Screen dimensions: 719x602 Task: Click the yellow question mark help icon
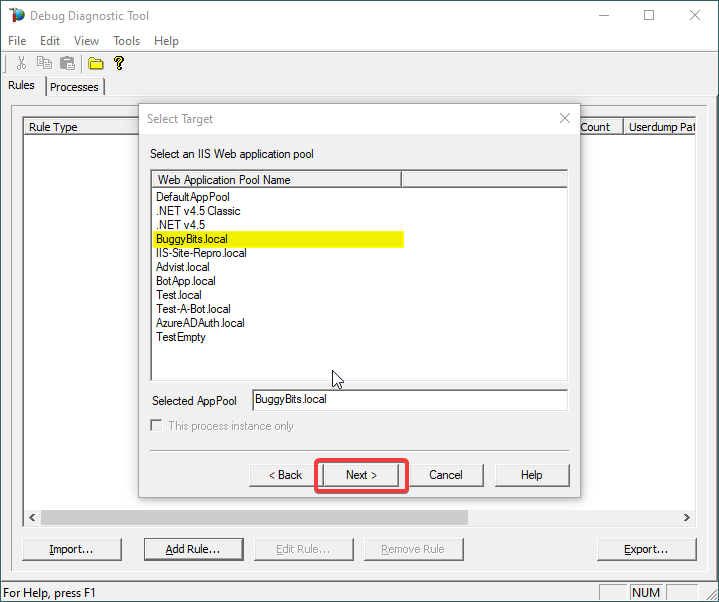[119, 63]
